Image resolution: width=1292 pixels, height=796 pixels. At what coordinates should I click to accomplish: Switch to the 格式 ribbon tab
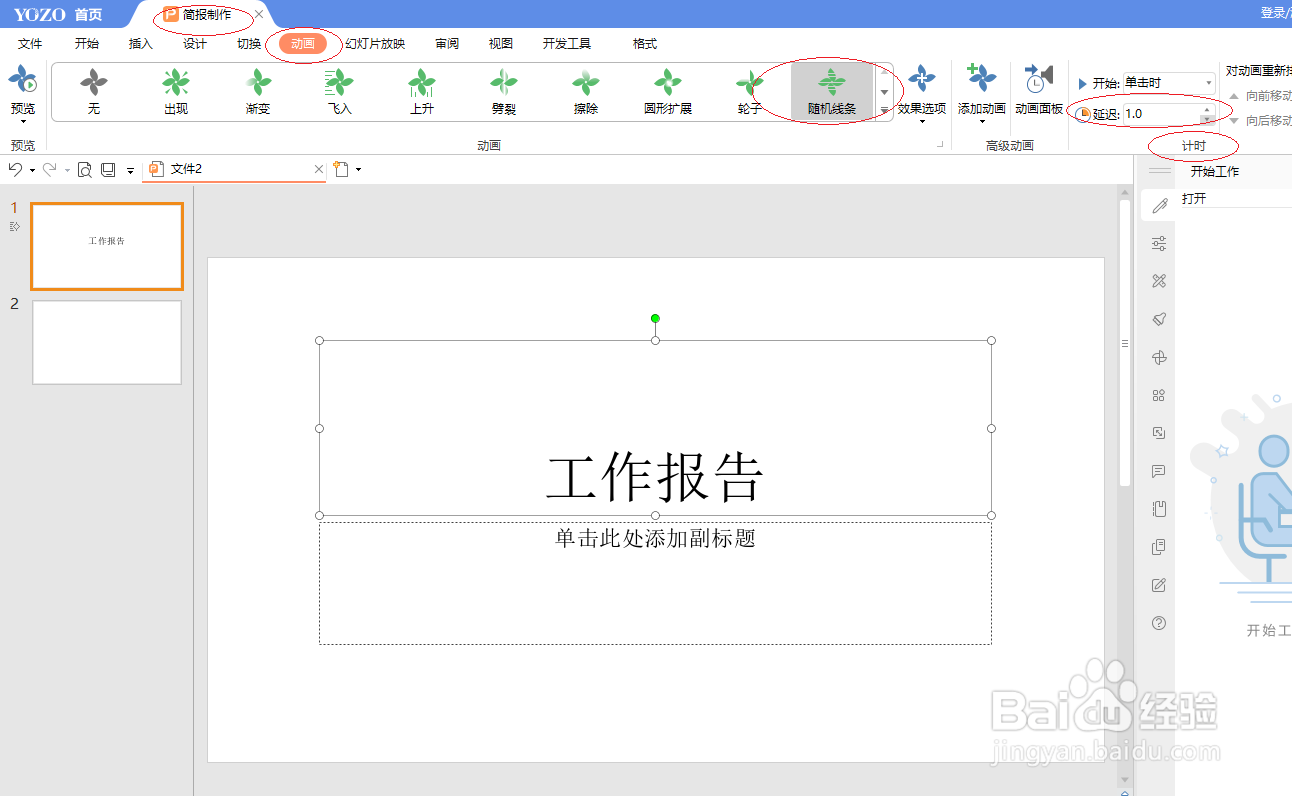pos(645,44)
